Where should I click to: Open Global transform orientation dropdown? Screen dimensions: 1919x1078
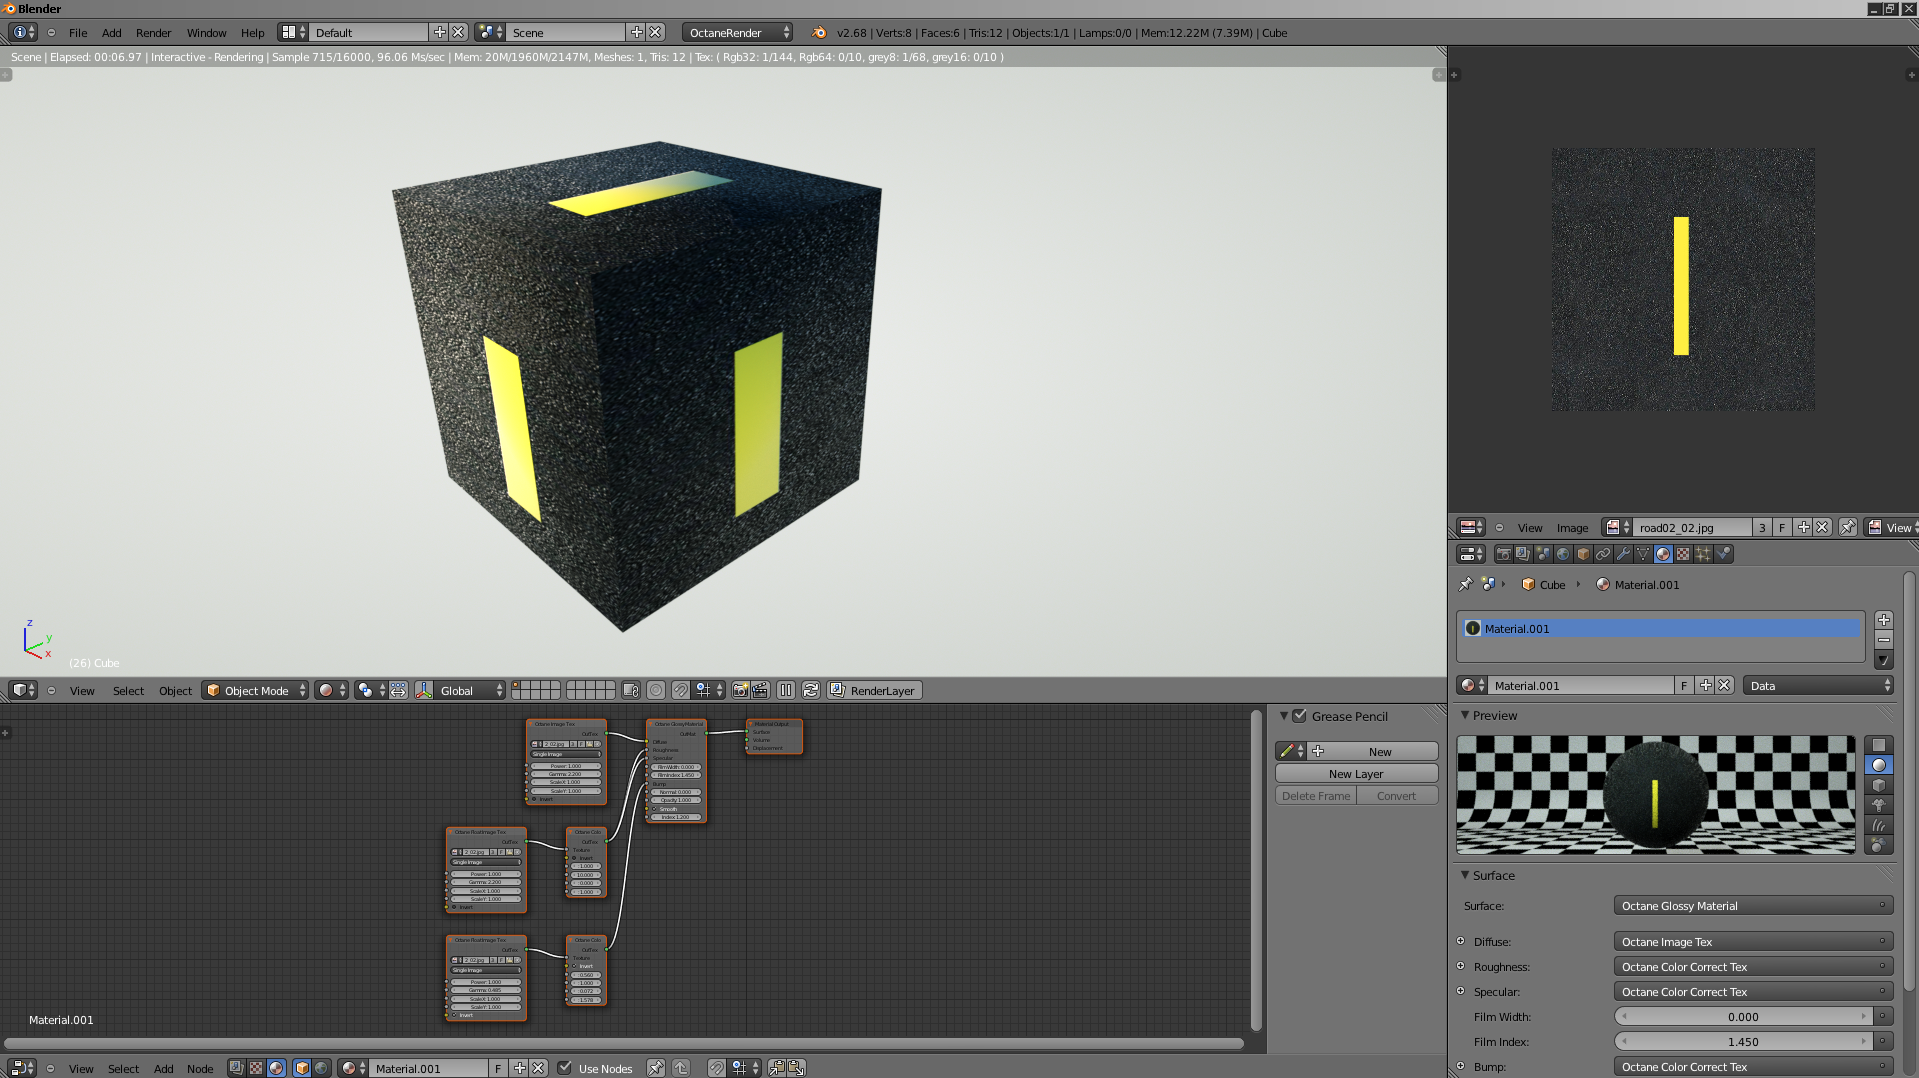[470, 690]
